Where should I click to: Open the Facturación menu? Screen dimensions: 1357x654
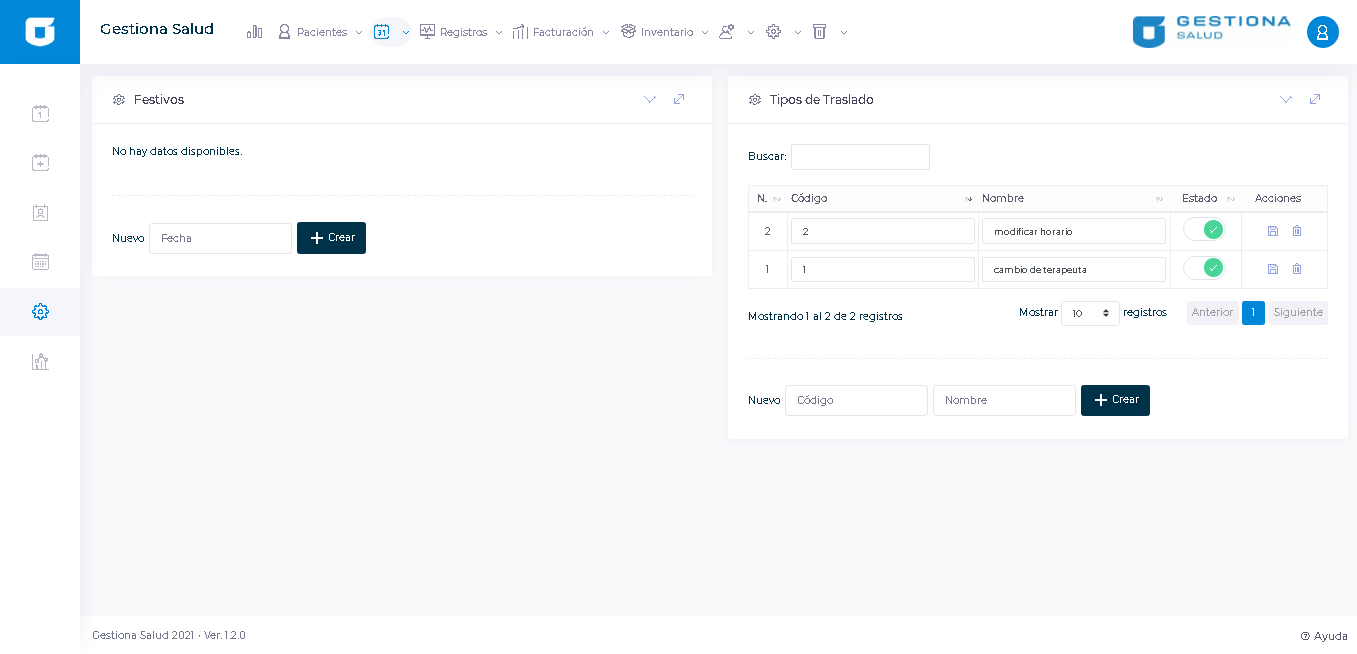562,32
